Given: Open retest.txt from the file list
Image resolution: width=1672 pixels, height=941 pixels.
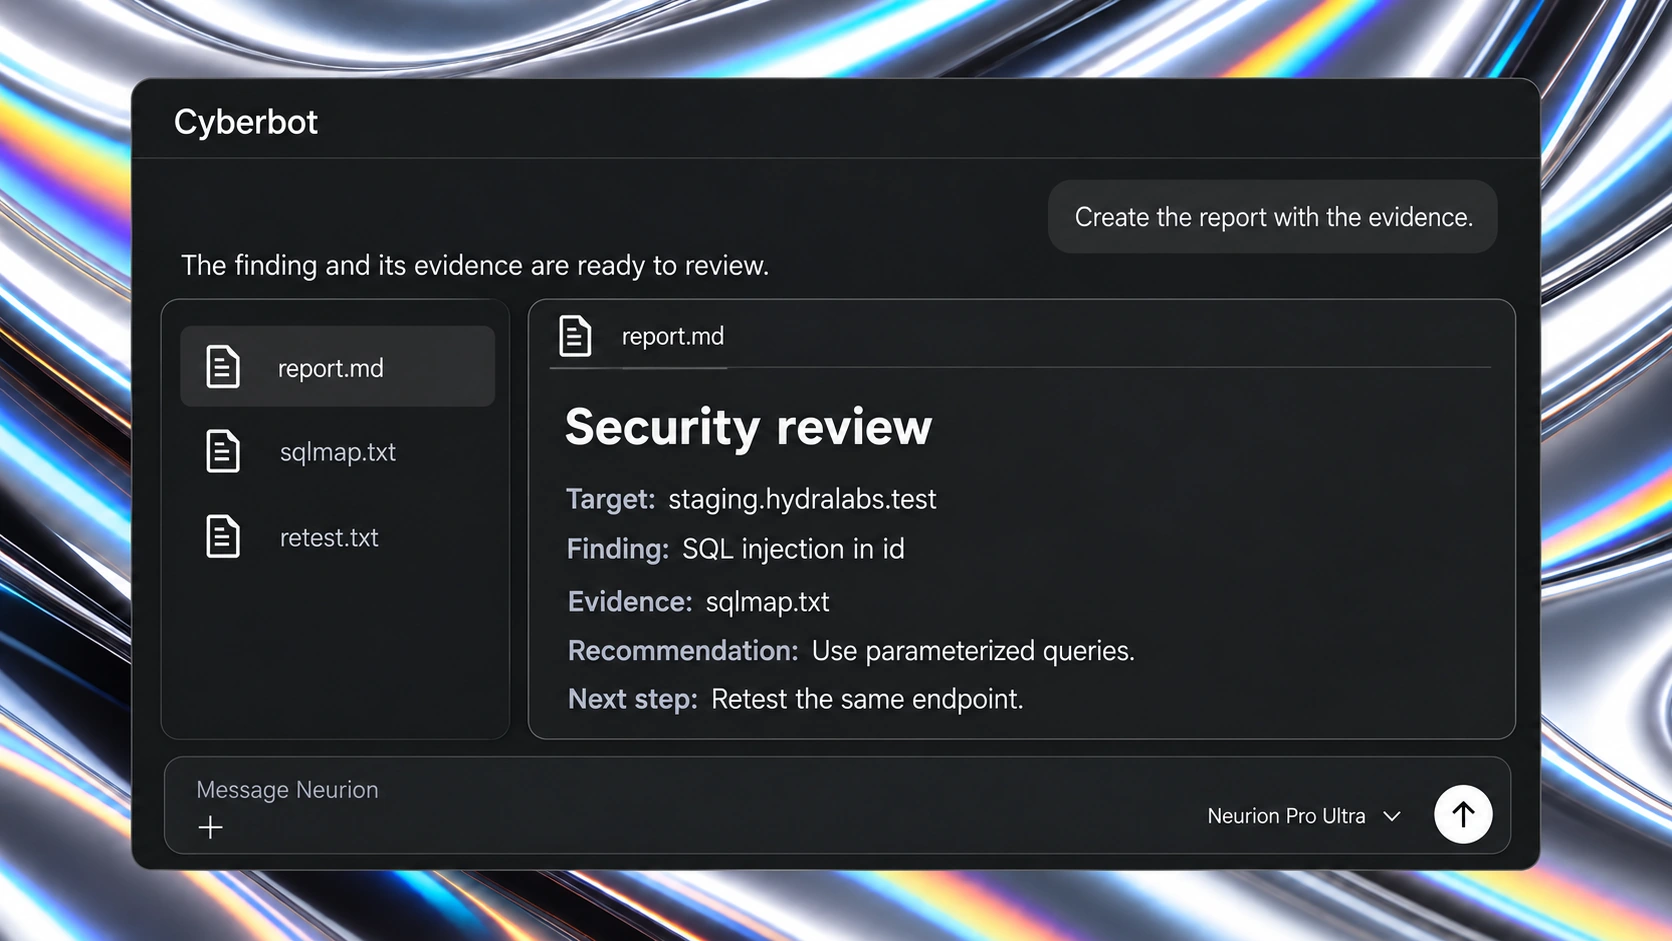Looking at the screenshot, I should [337, 537].
